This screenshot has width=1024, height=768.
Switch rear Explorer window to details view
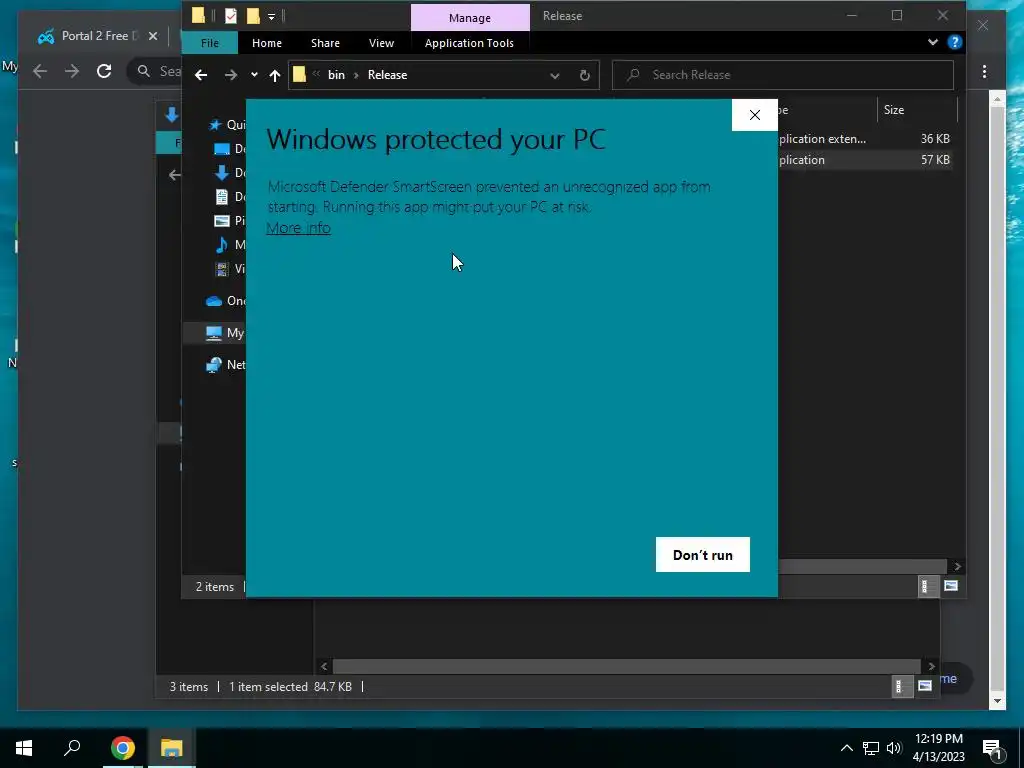coord(900,686)
